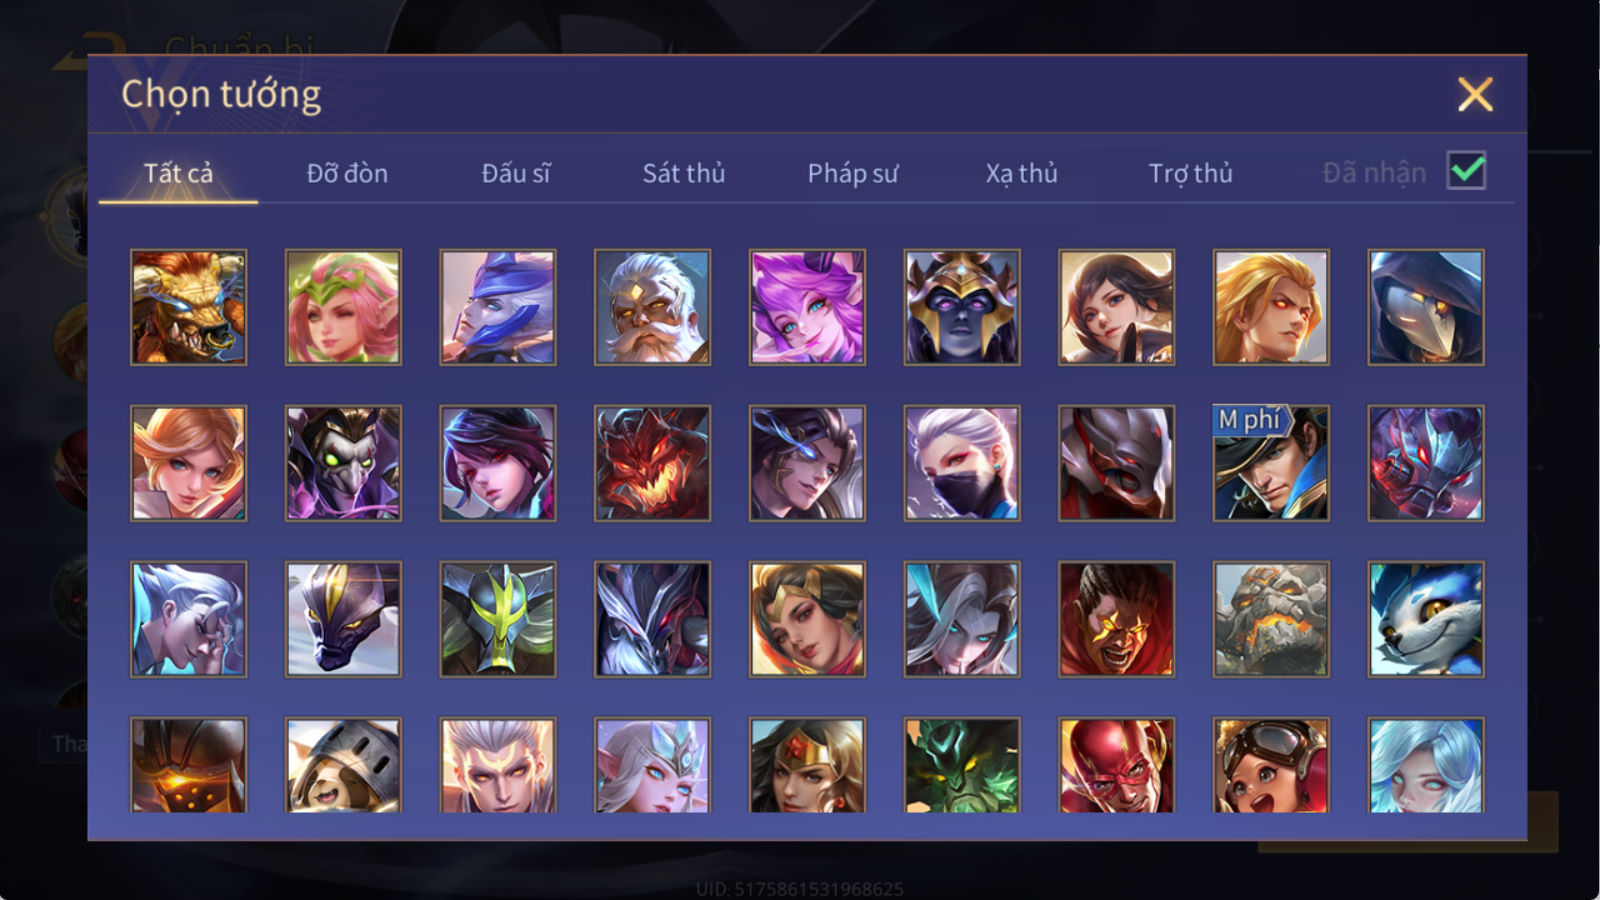Select the red Flash hero portrait
This screenshot has width=1600, height=900.
click(x=1116, y=764)
